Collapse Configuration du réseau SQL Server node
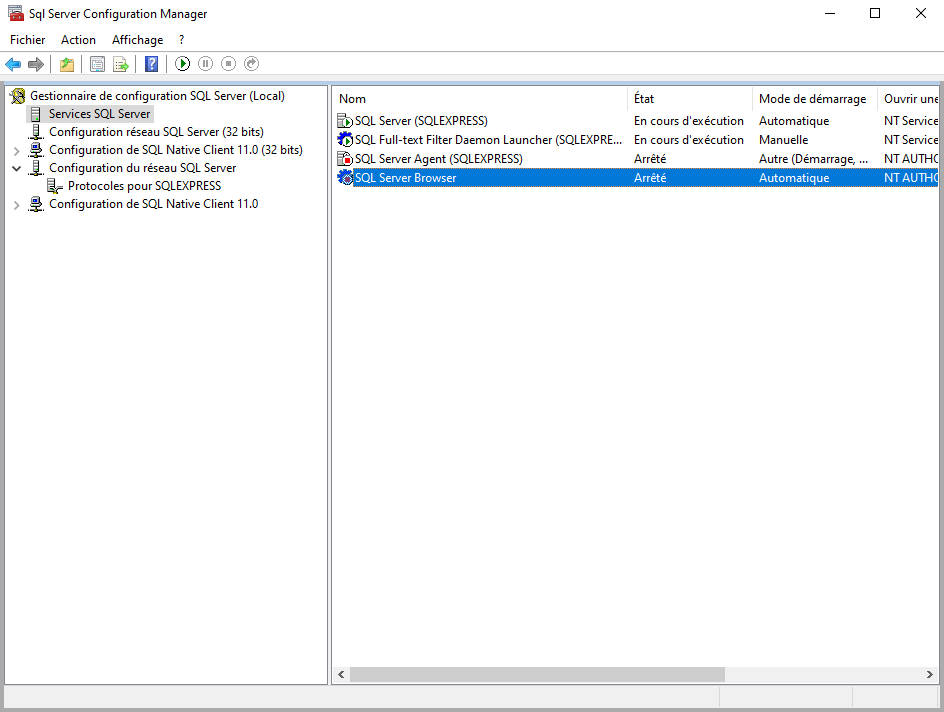 pyautogui.click(x=16, y=168)
